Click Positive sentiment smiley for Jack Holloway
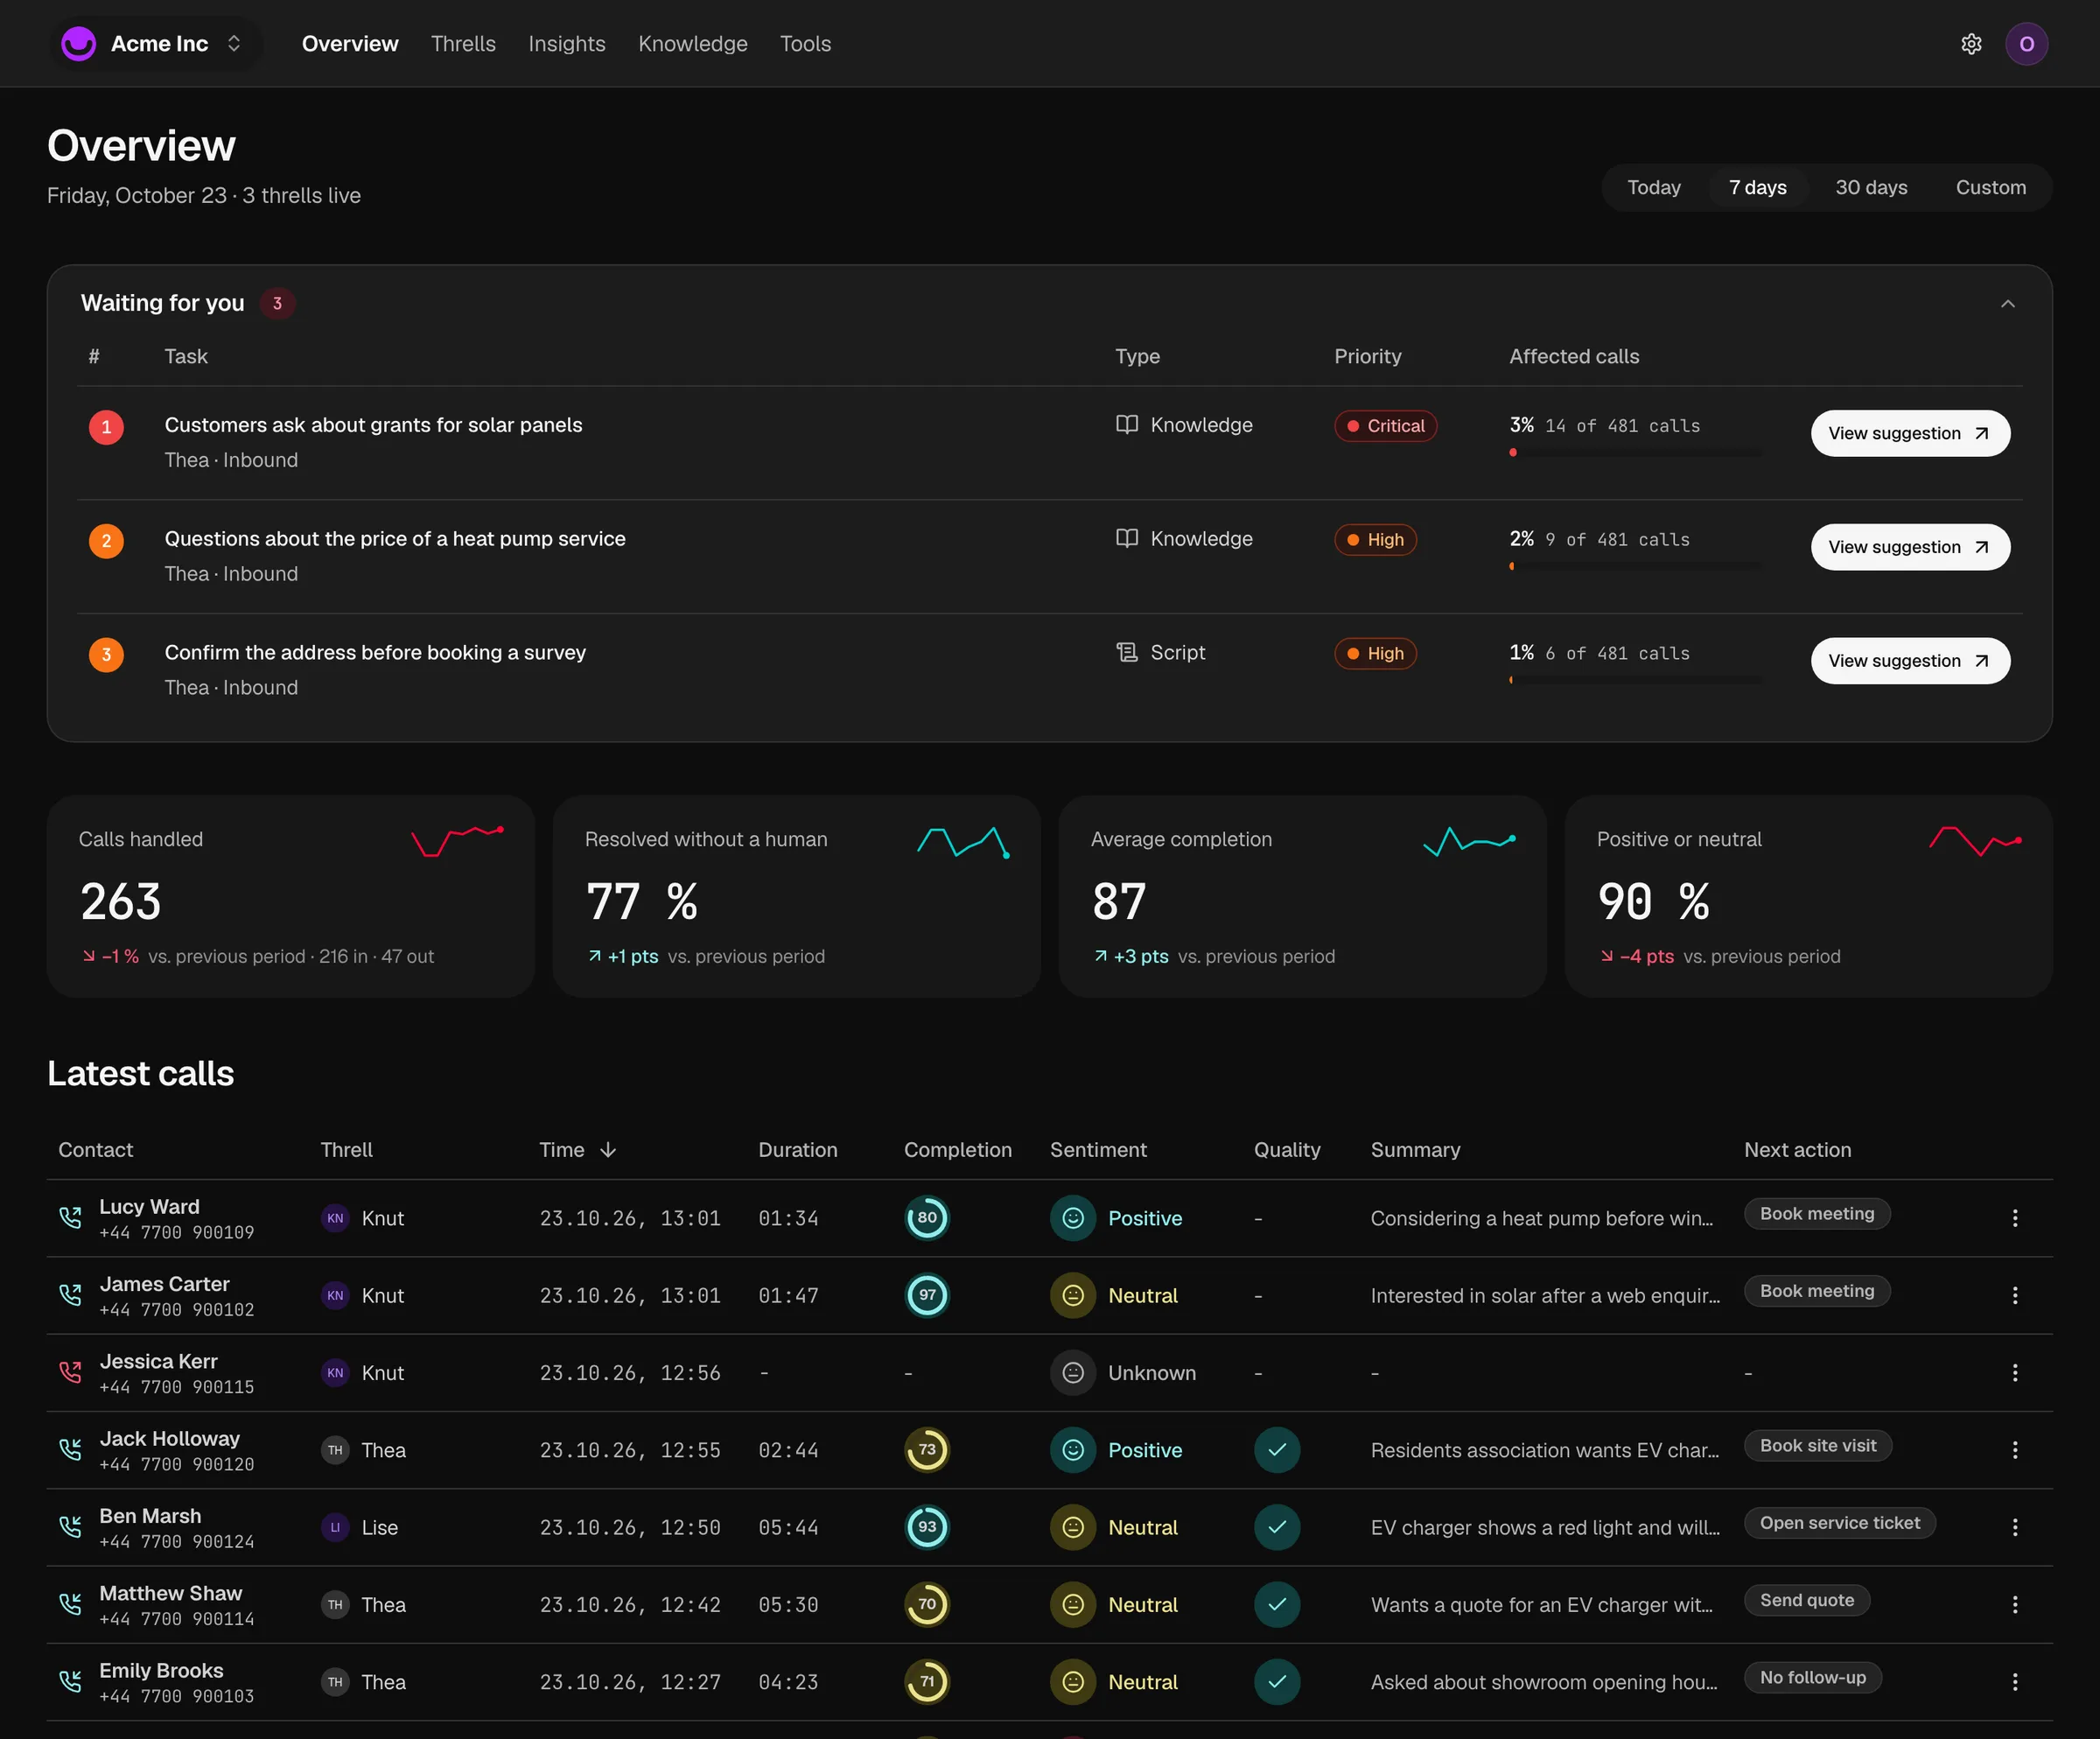The height and width of the screenshot is (1739, 2100). point(1072,1450)
